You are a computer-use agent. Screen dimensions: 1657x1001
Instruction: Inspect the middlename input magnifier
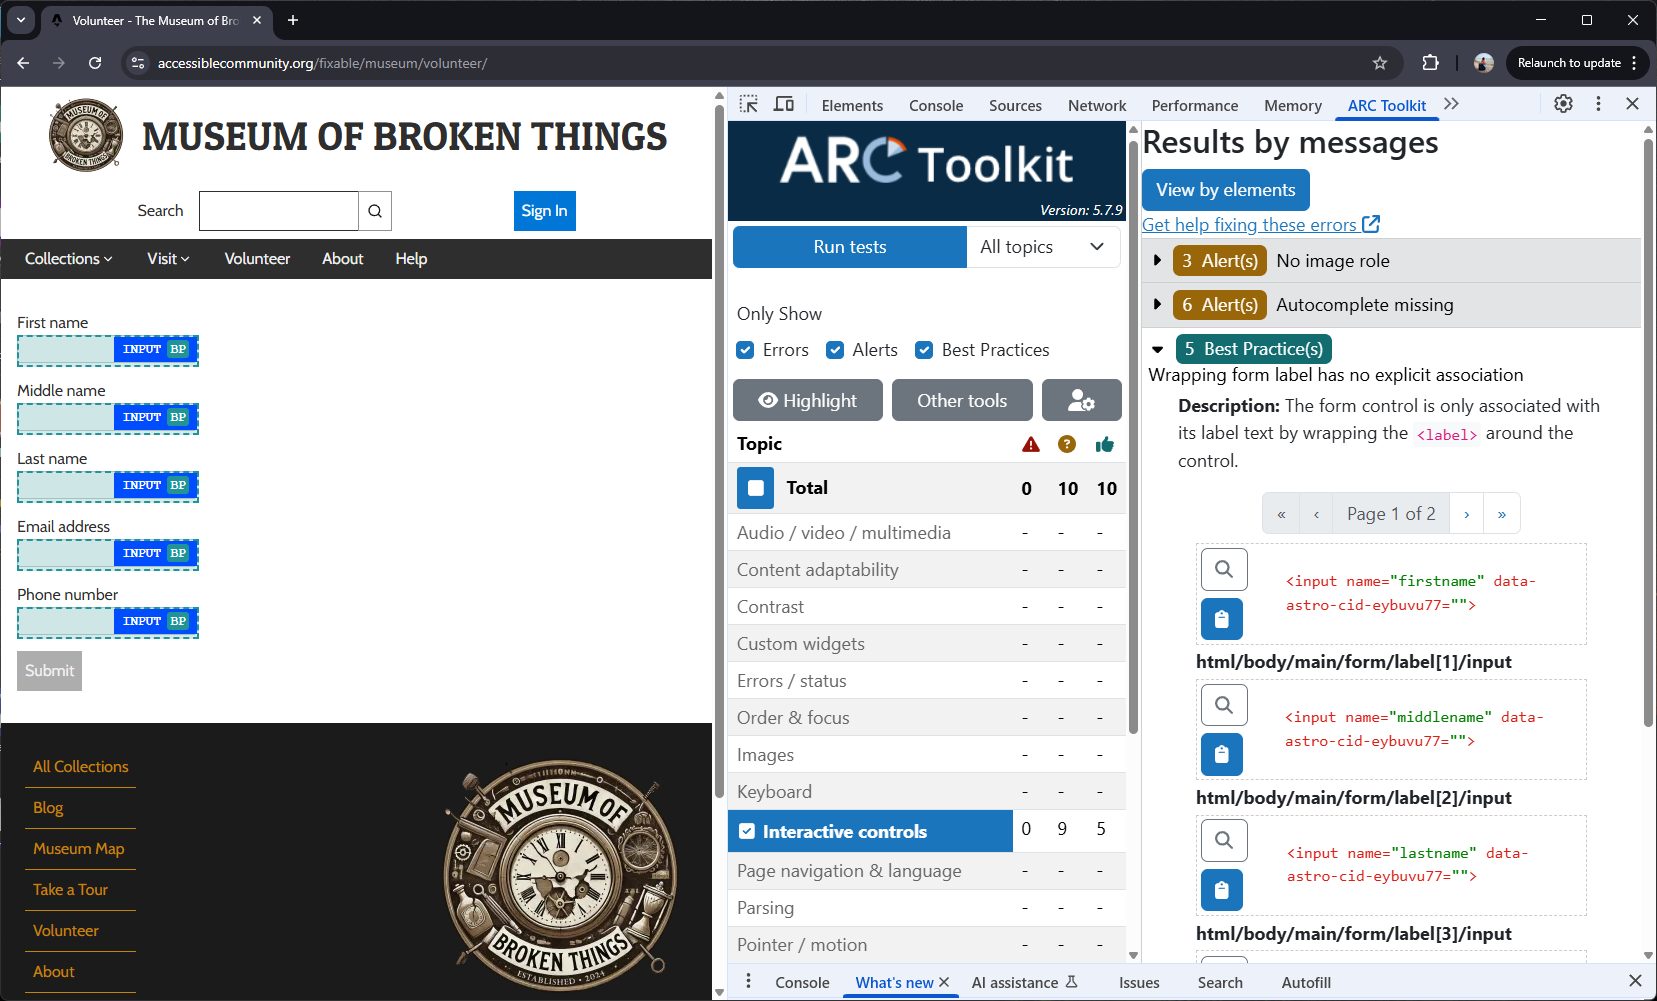[1223, 705]
